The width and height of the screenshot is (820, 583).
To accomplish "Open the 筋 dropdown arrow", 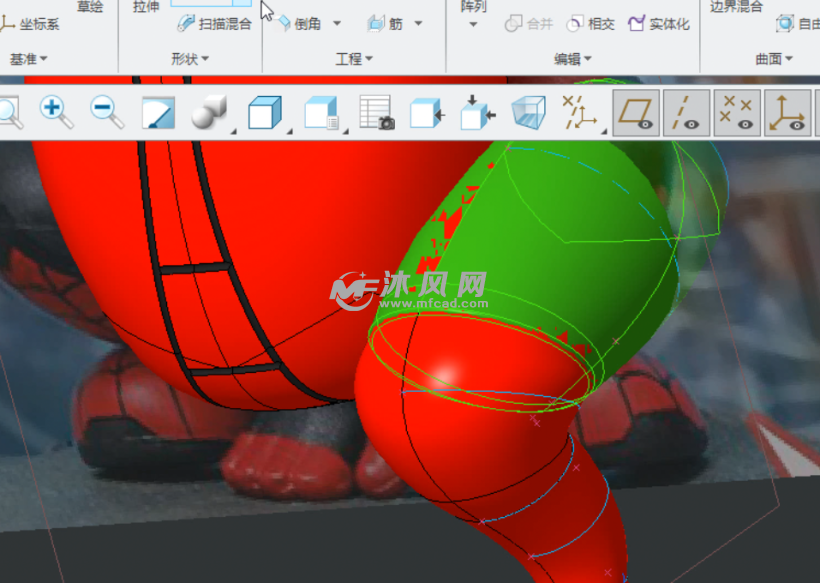I will [418, 24].
